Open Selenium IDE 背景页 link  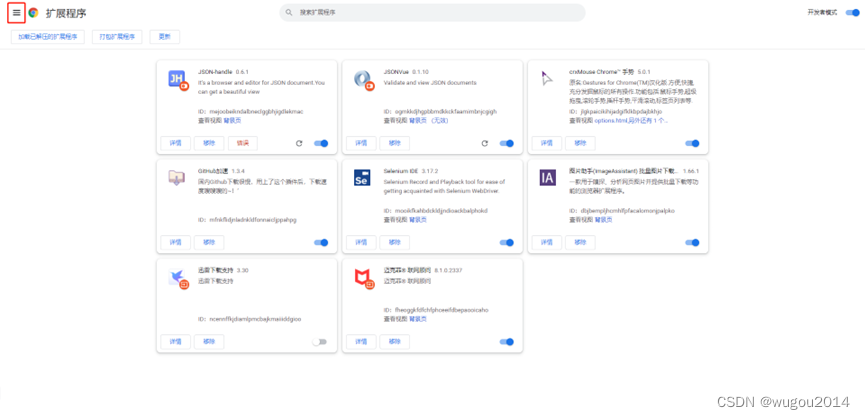click(418, 219)
